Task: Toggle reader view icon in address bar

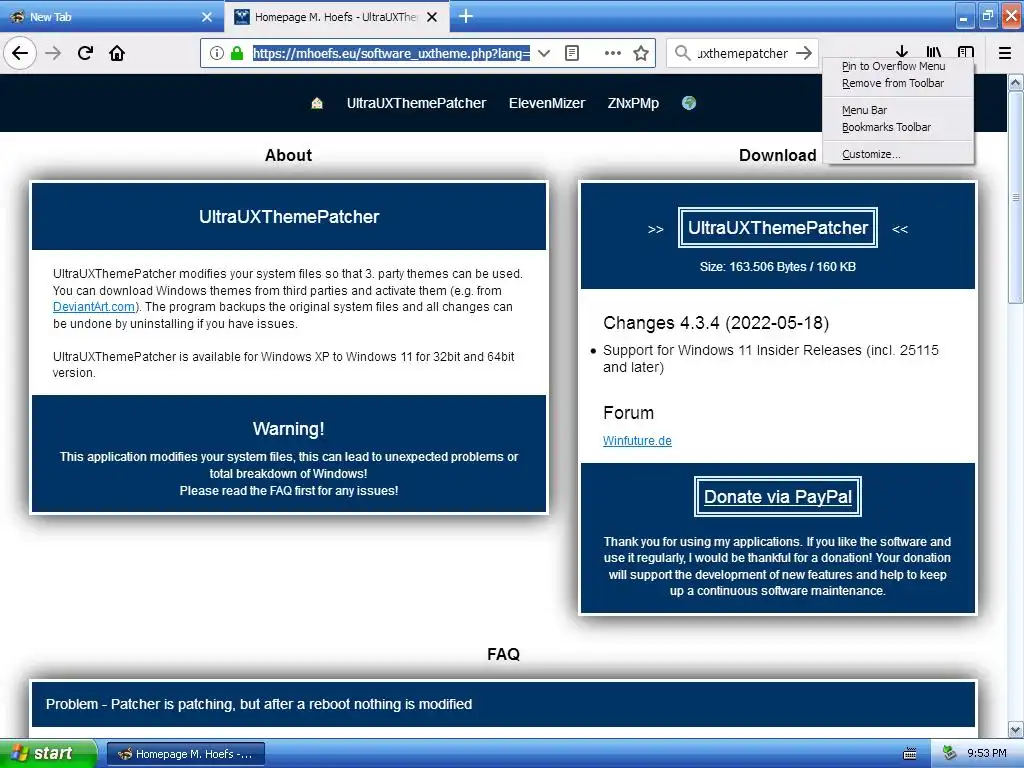Action: point(572,53)
